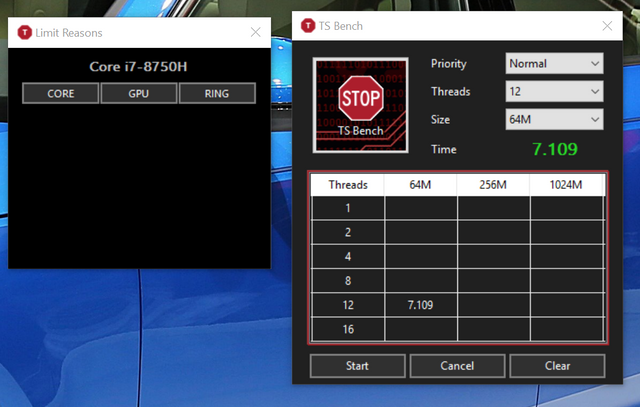This screenshot has height=407, width=640.
Task: Click the 7.109 result cell for 12 threads
Action: (420, 305)
